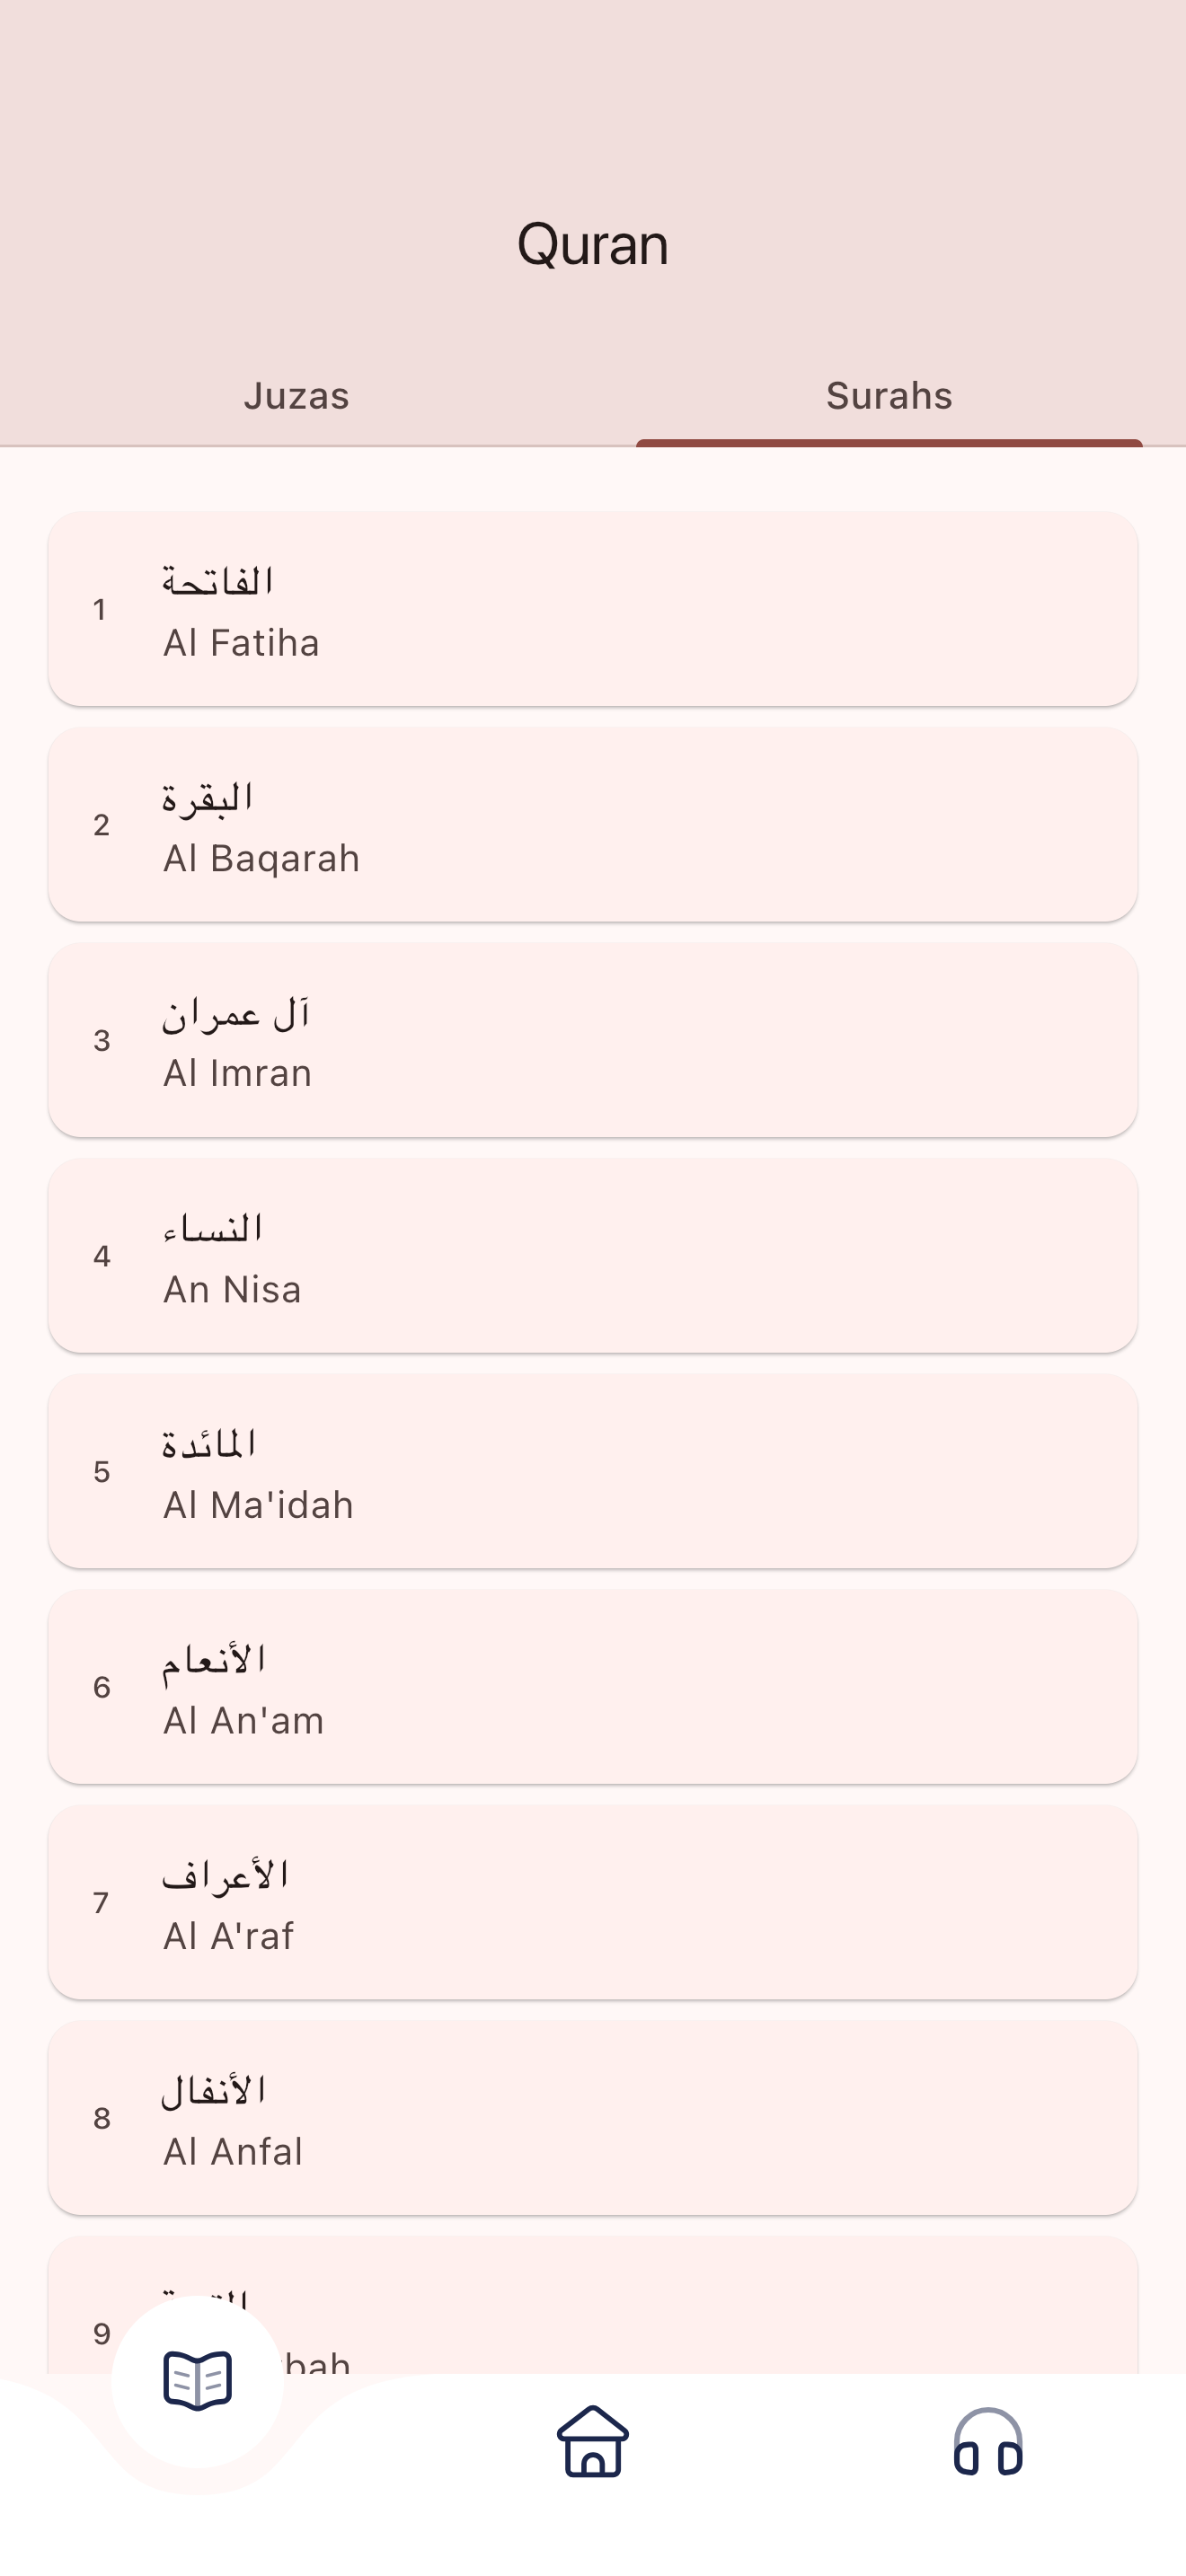Select the Surahs tab
The image size is (1186, 2576).
point(889,396)
